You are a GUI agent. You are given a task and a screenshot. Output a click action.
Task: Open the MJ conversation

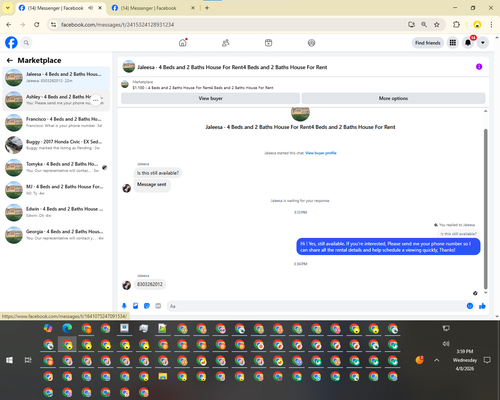point(56,190)
